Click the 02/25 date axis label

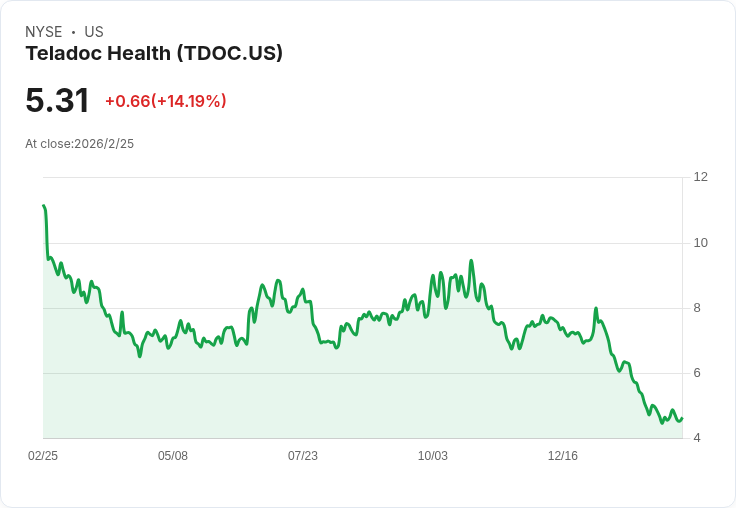(43, 456)
